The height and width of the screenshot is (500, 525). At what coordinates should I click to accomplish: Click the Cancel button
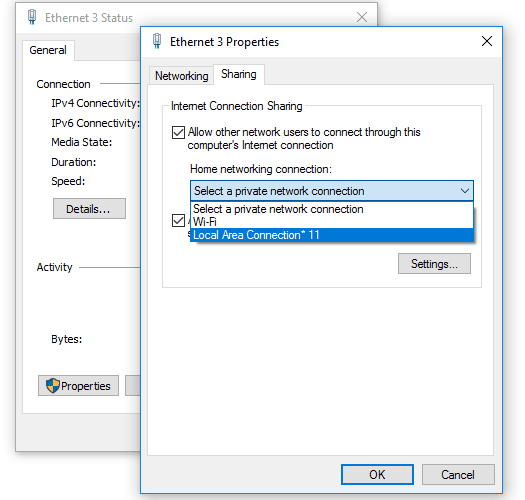458,474
